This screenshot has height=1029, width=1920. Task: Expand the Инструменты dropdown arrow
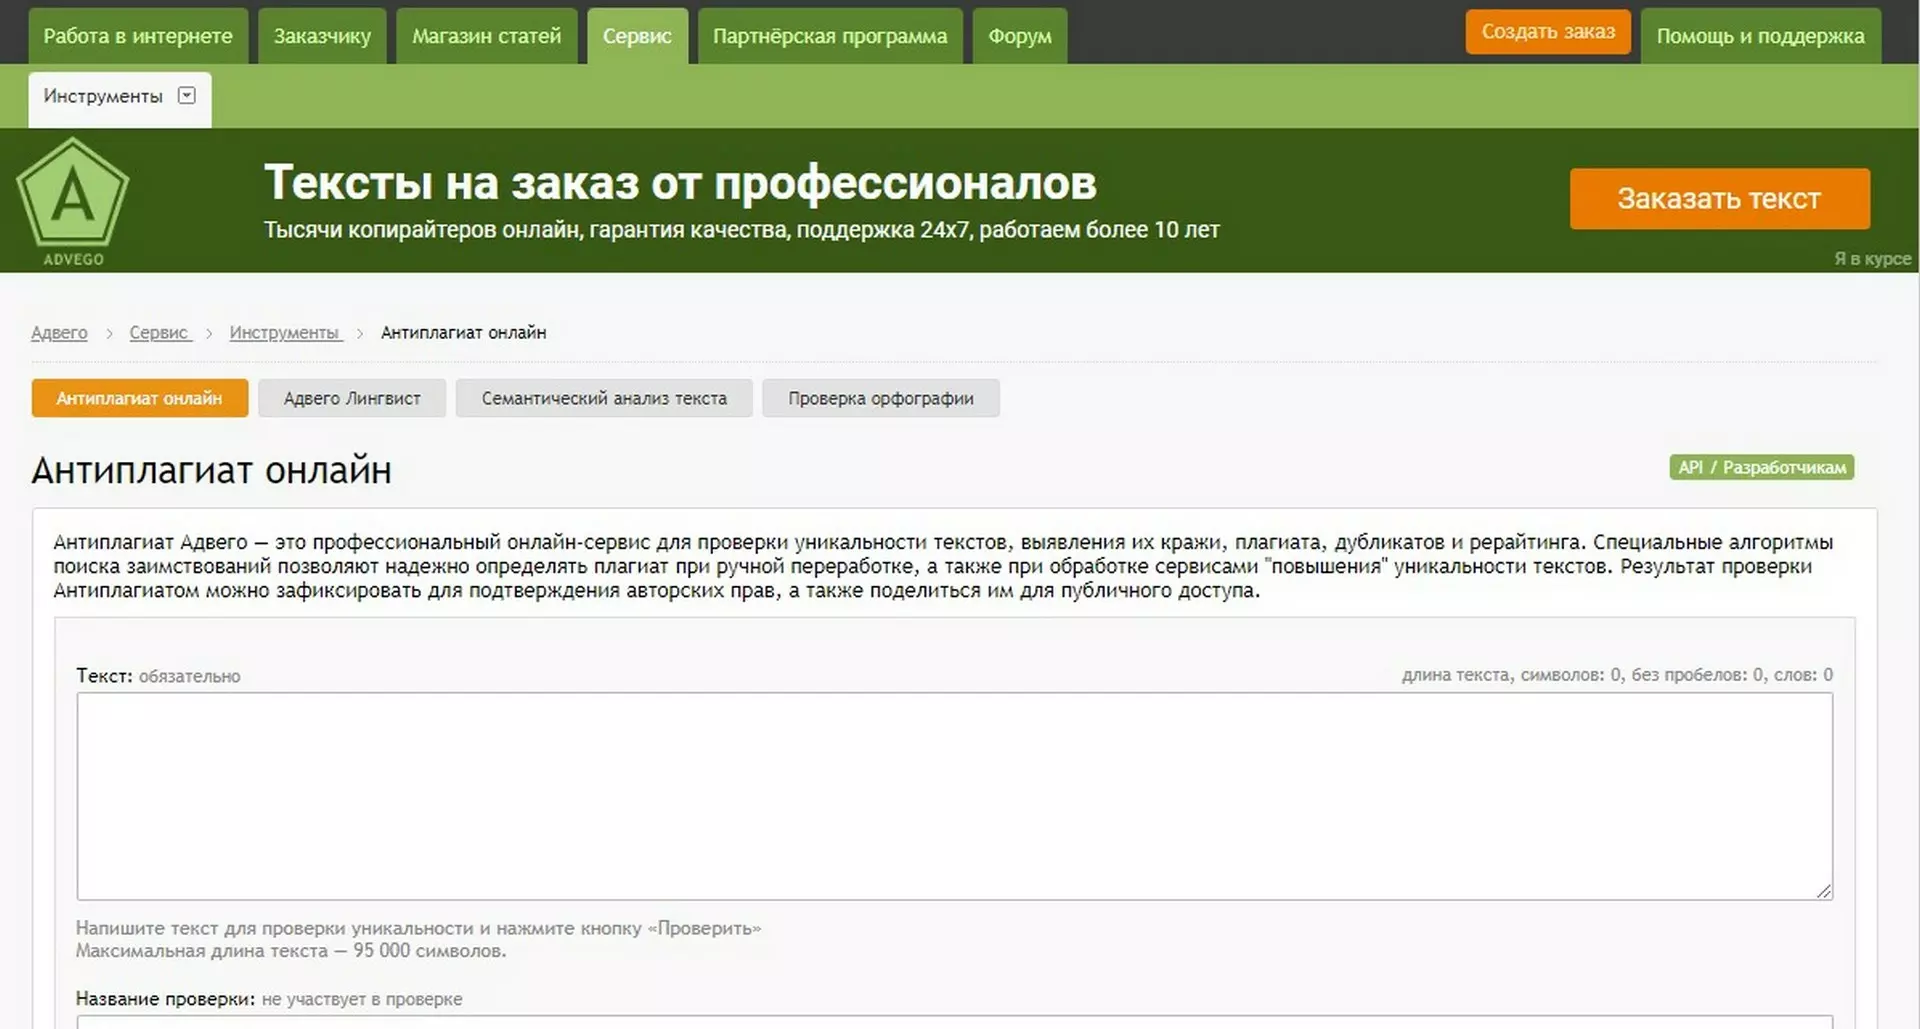pyautogui.click(x=186, y=96)
